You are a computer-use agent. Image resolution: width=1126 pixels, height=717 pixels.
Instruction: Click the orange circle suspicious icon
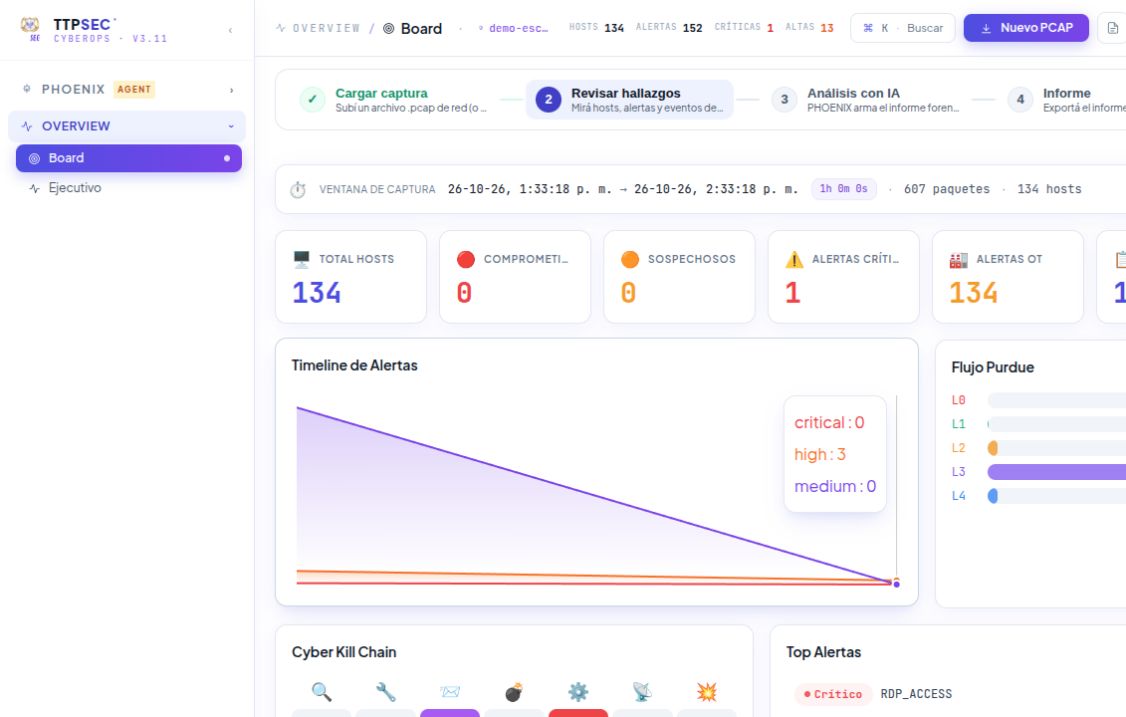630,259
